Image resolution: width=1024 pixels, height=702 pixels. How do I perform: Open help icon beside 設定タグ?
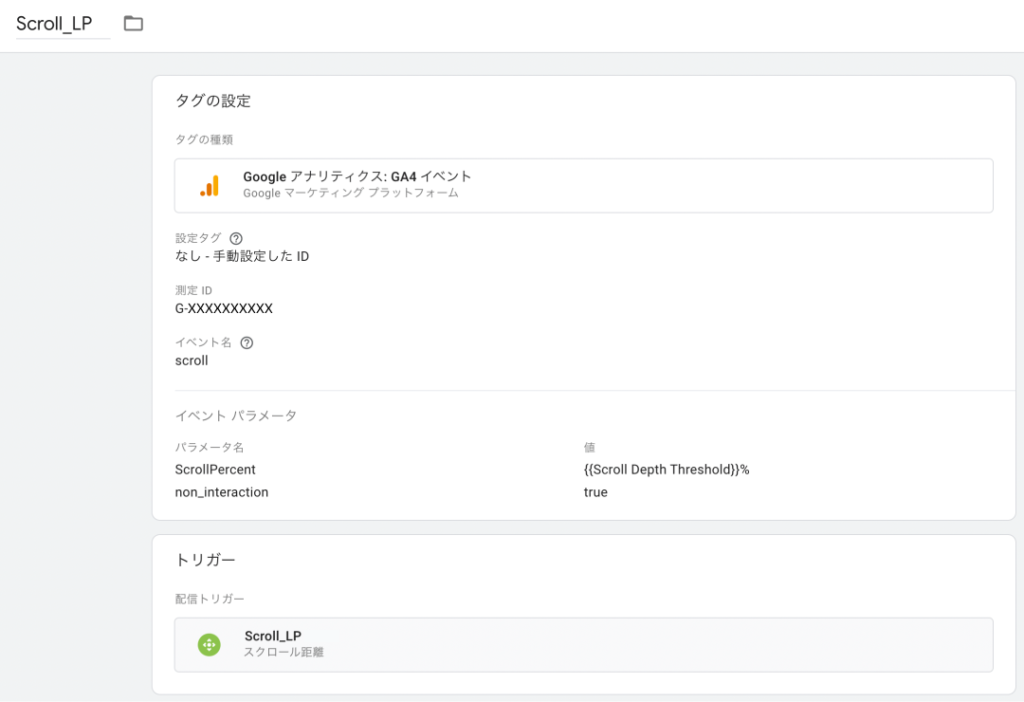(x=236, y=239)
